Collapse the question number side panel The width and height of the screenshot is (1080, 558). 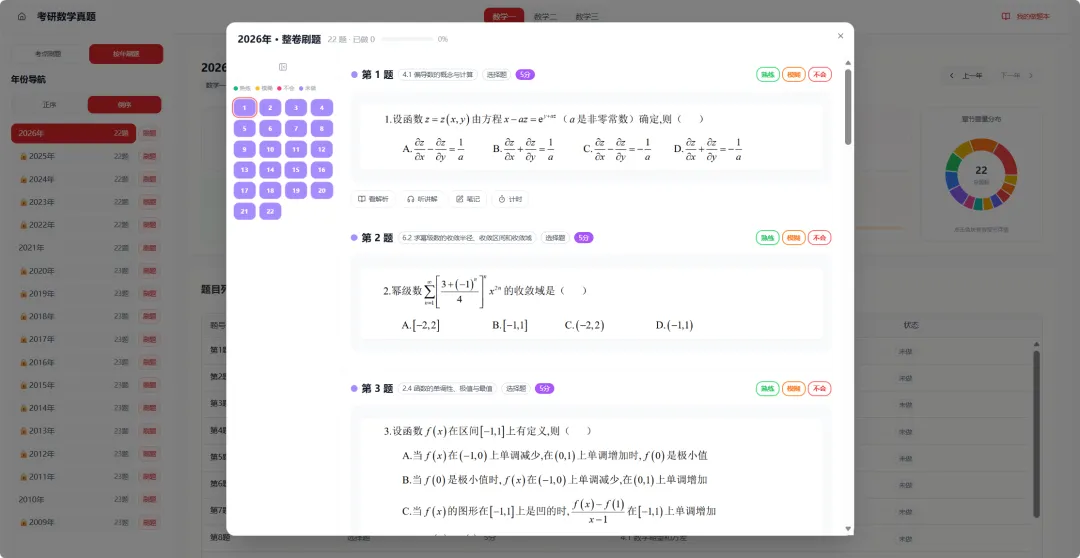283,67
